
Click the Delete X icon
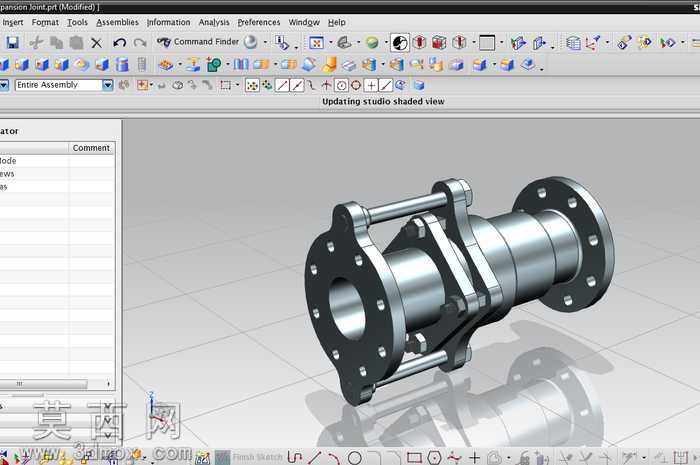coord(96,43)
